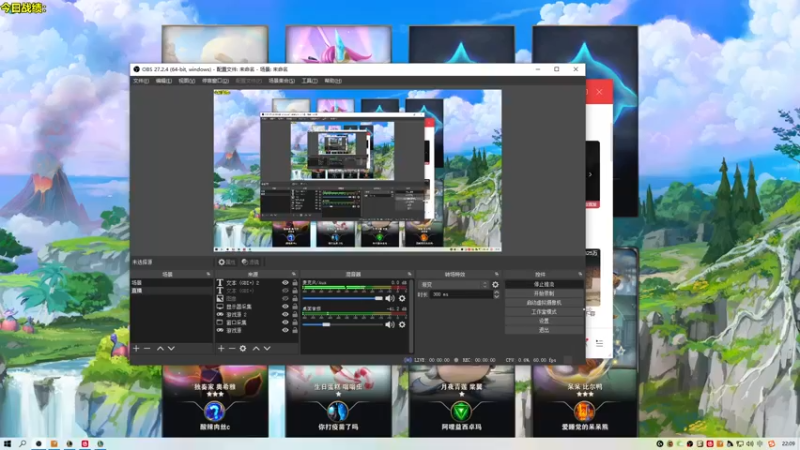The width and height of the screenshot is (800, 450).
Task: Enable 工作室模式 studio mode
Action: click(x=544, y=312)
